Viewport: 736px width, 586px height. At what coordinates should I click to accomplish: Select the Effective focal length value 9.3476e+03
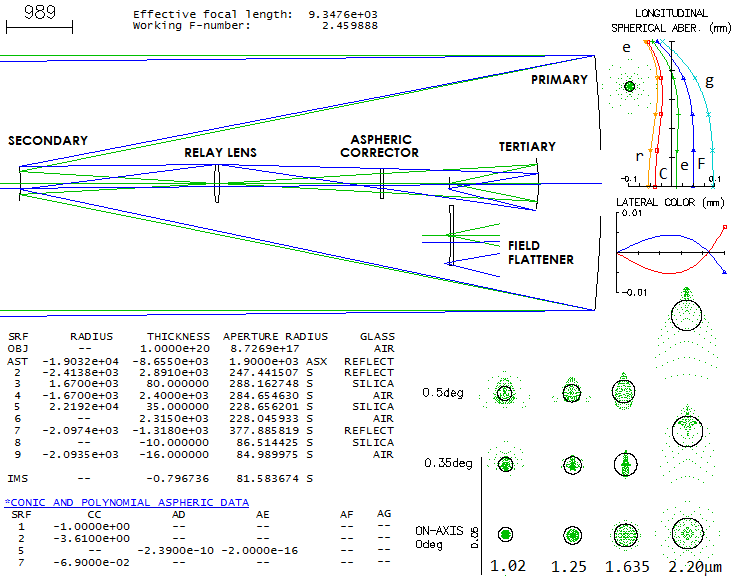[x=343, y=15]
